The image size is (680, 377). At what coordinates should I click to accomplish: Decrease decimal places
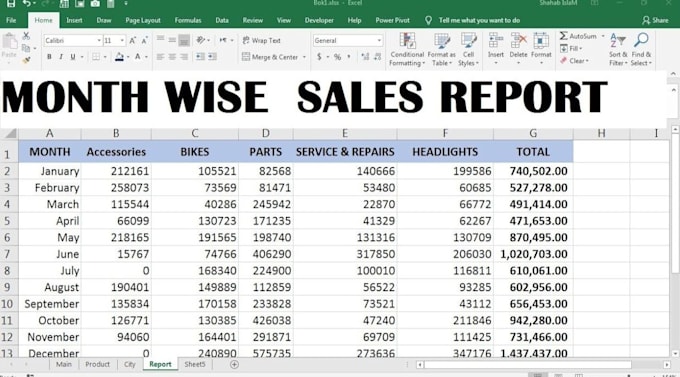point(377,57)
